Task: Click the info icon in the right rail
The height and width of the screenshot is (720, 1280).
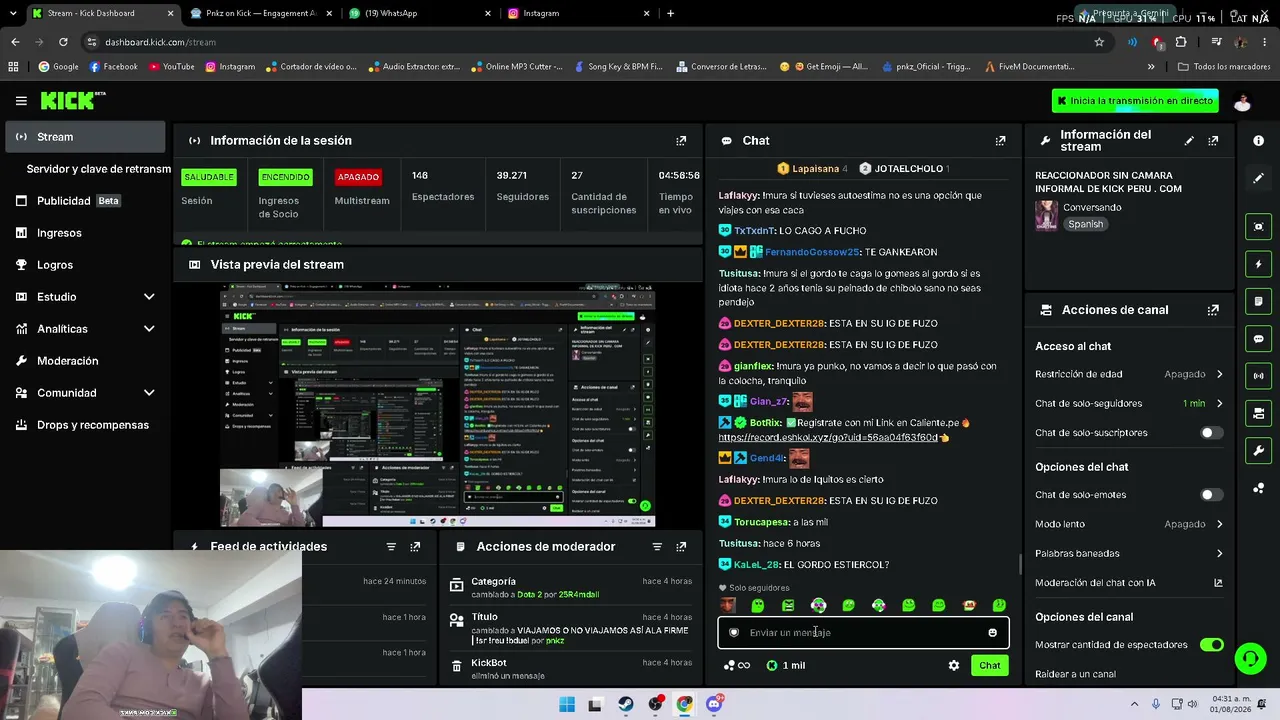Action: click(x=1258, y=141)
